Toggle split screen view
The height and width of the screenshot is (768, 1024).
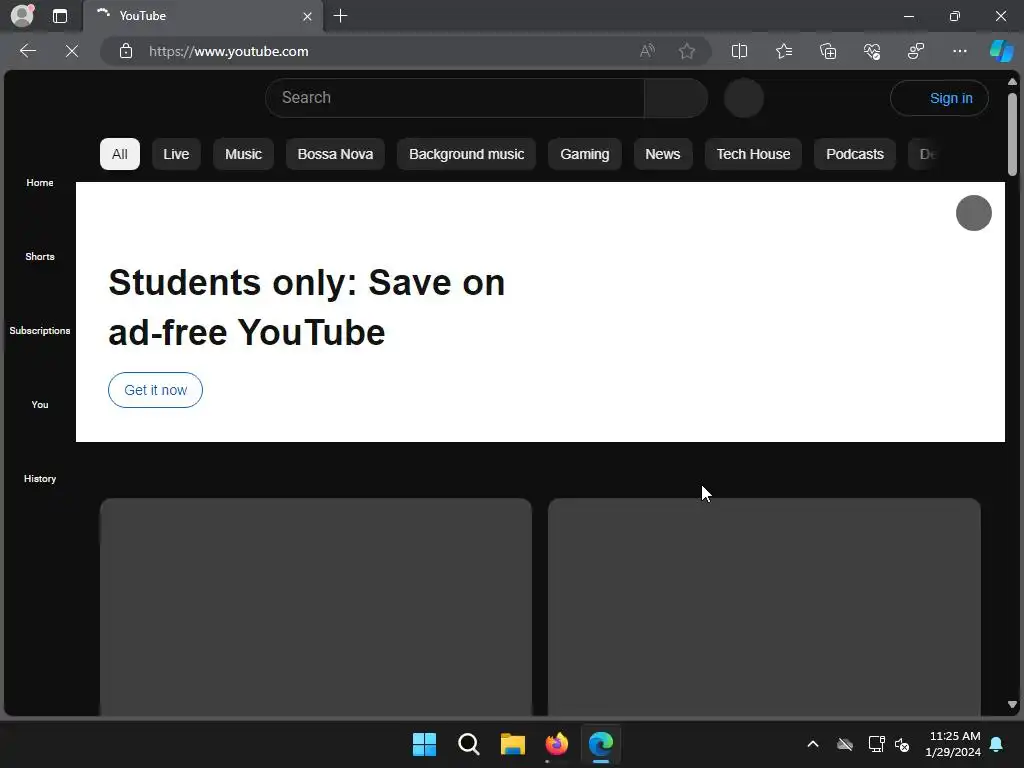point(739,51)
